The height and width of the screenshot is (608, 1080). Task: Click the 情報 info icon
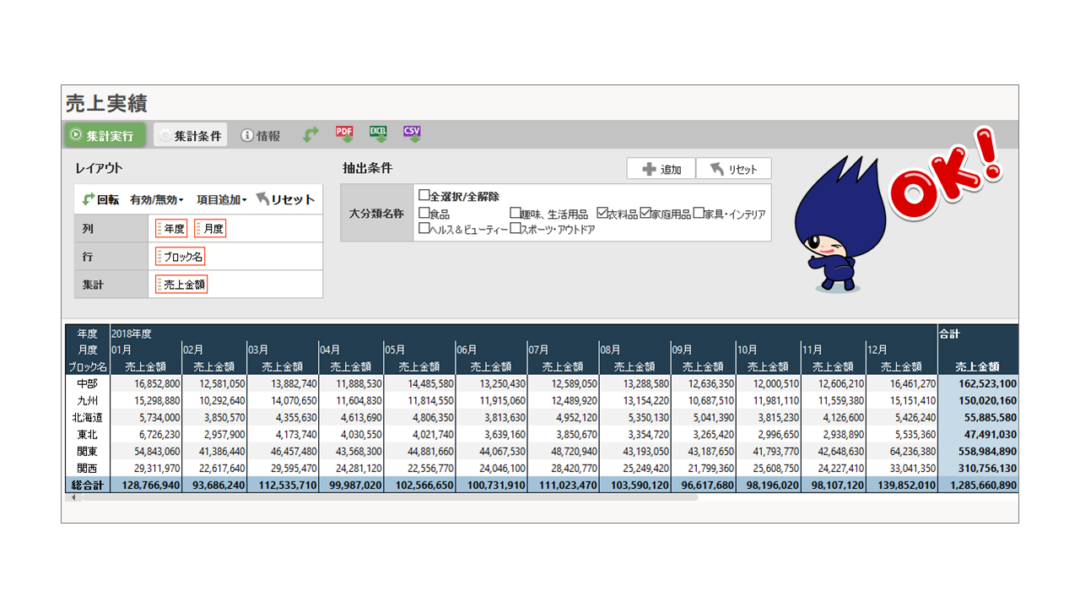click(x=247, y=134)
